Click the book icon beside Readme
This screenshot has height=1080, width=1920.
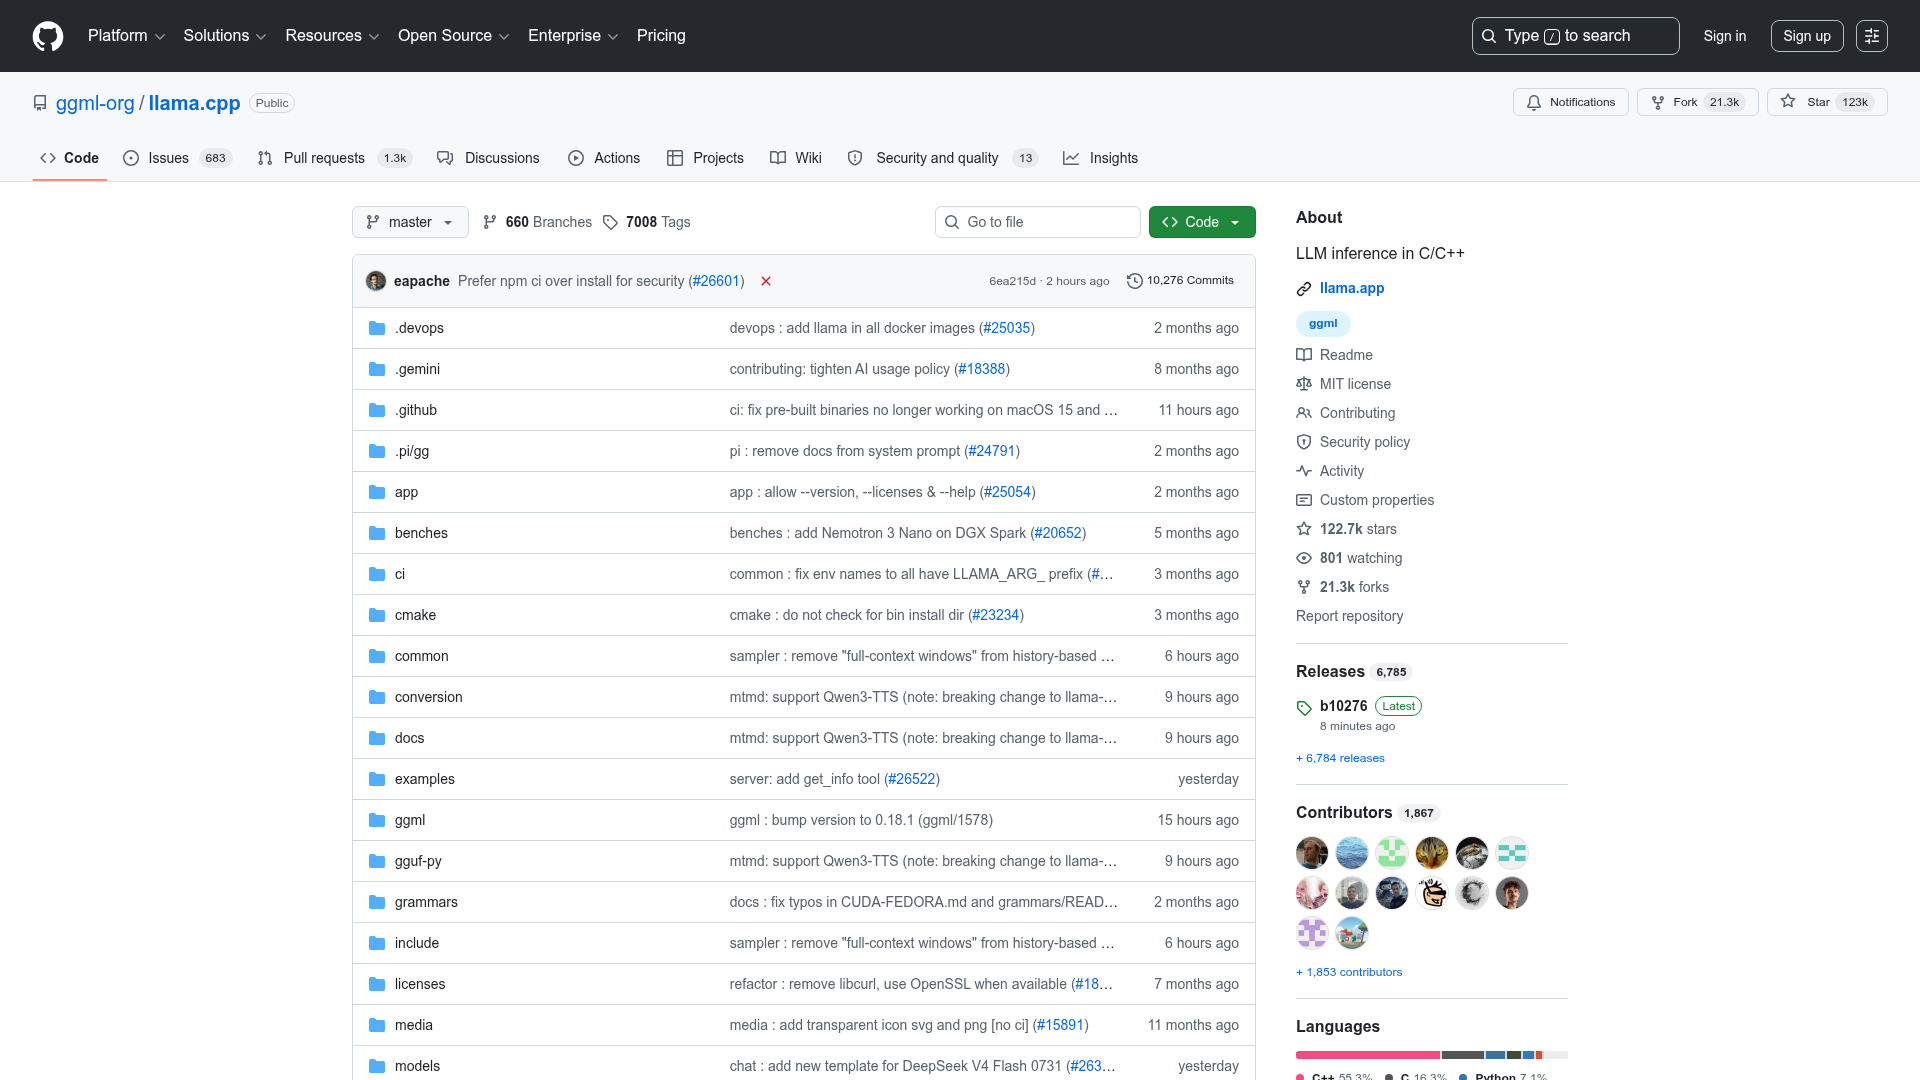click(x=1304, y=355)
